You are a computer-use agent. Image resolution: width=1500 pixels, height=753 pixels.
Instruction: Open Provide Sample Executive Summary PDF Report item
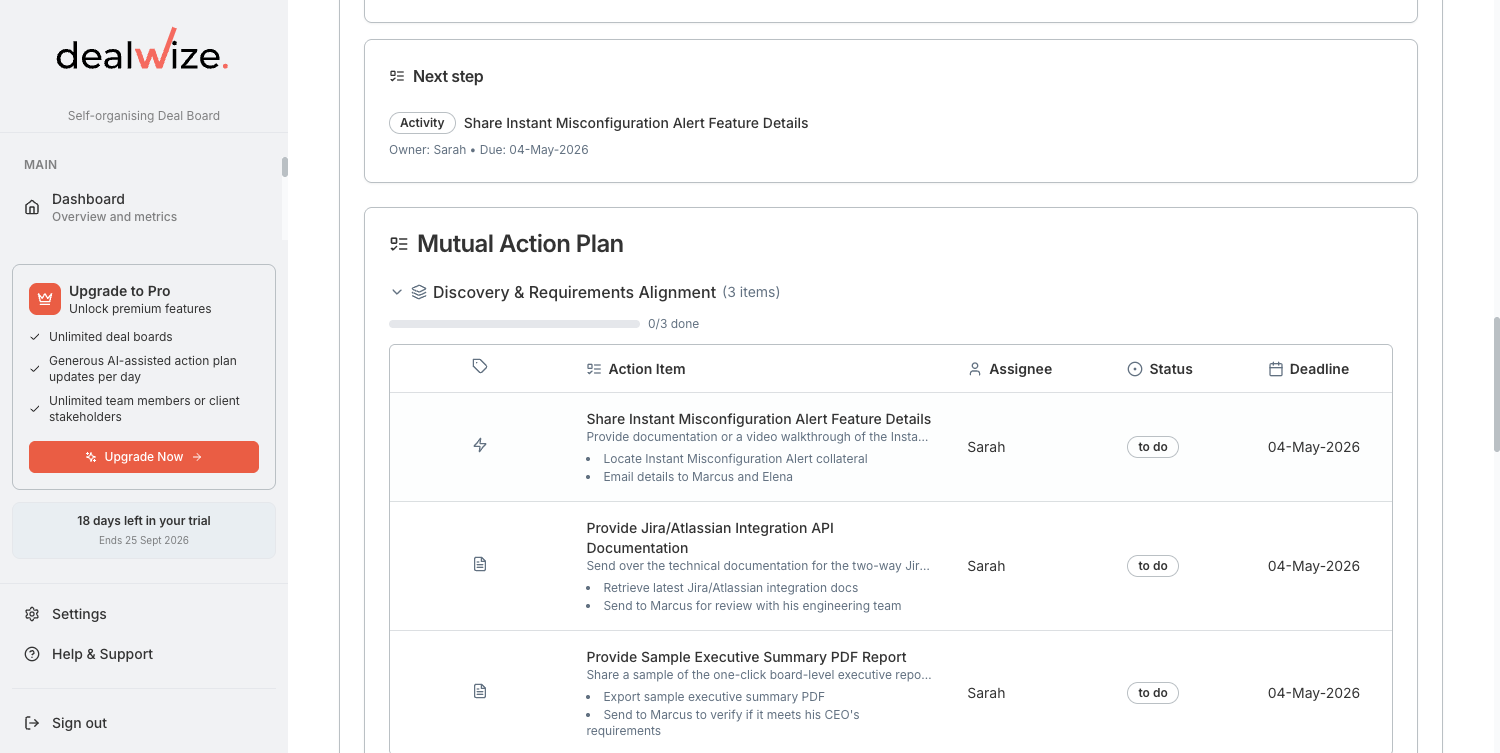pos(746,657)
